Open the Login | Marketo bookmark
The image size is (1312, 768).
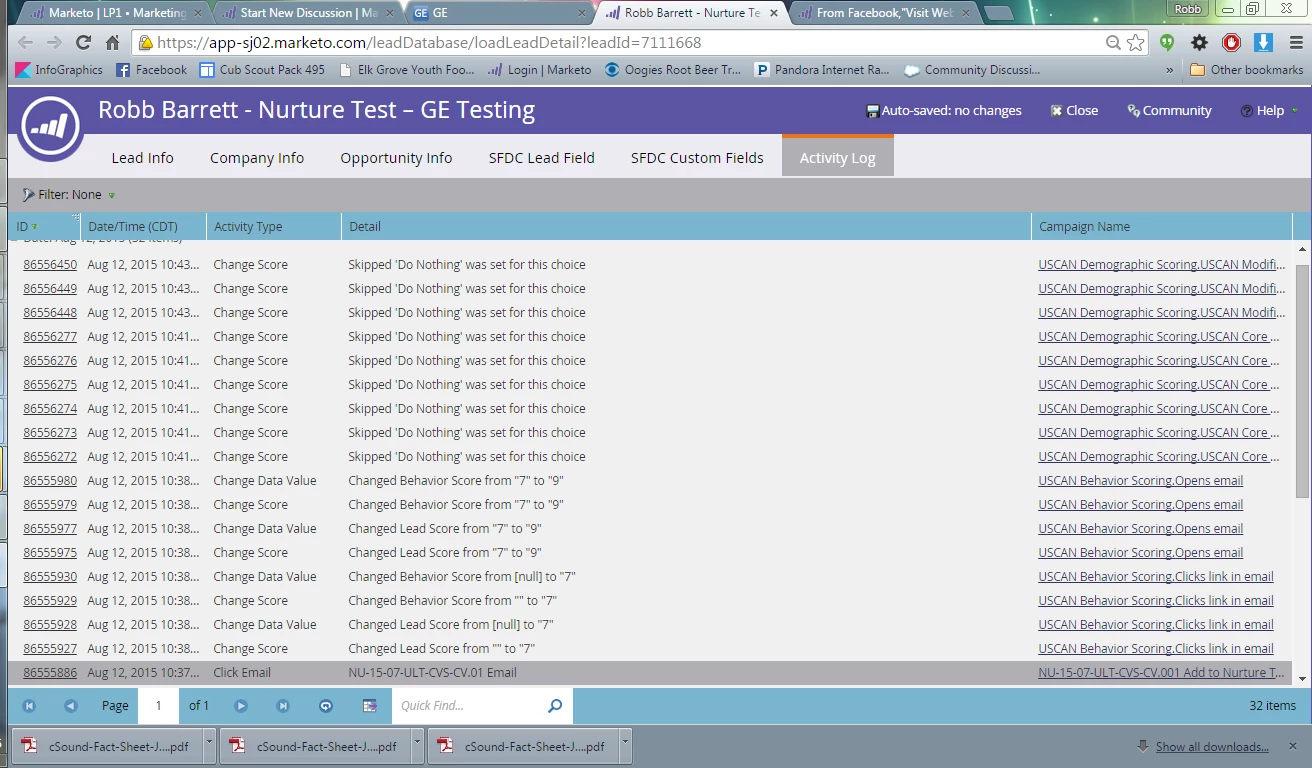coord(539,70)
